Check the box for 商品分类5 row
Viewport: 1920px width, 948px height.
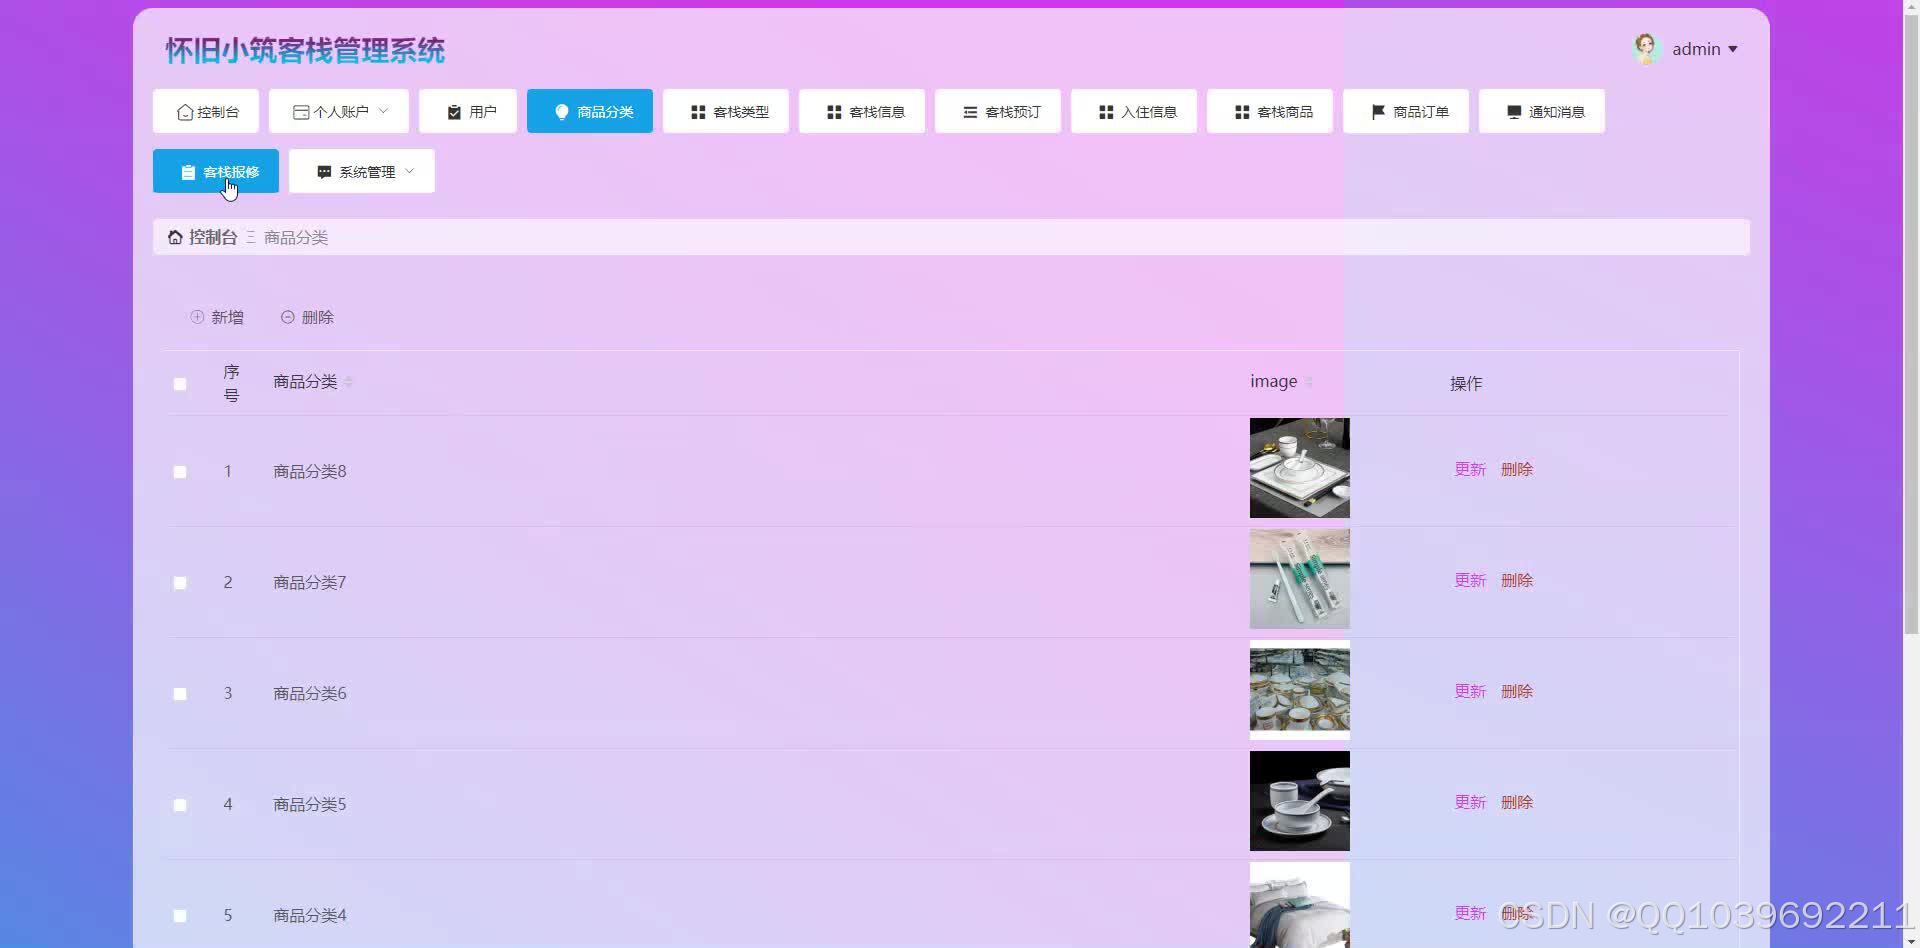180,805
